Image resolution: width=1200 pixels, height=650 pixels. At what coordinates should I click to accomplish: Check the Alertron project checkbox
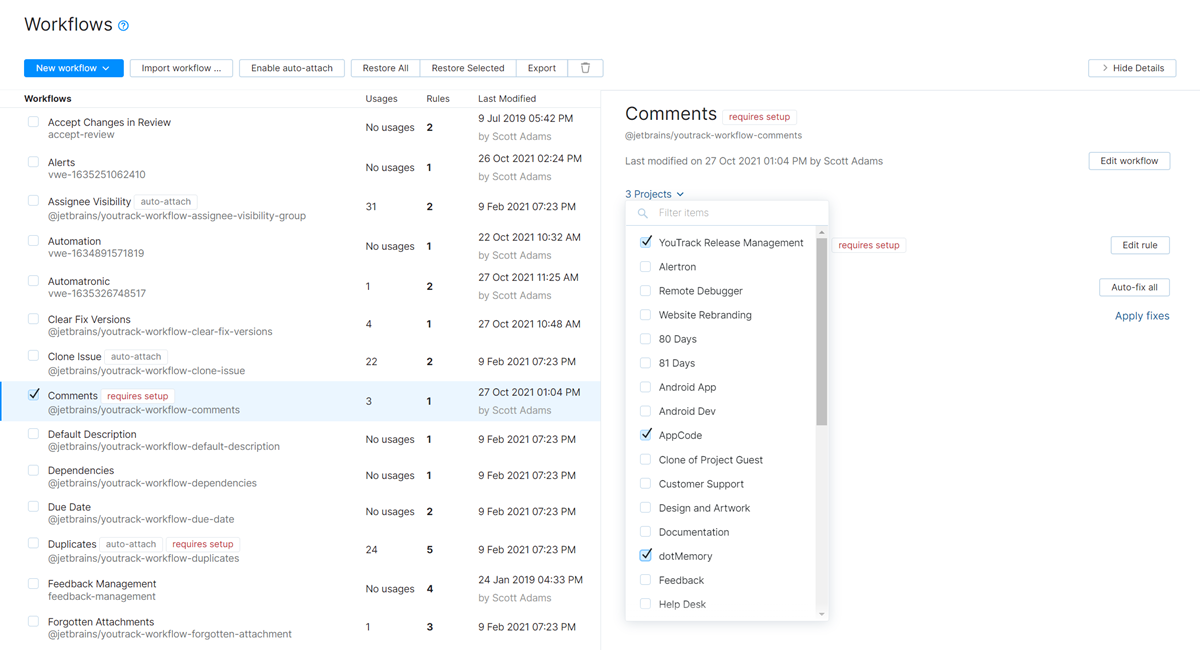(x=645, y=266)
